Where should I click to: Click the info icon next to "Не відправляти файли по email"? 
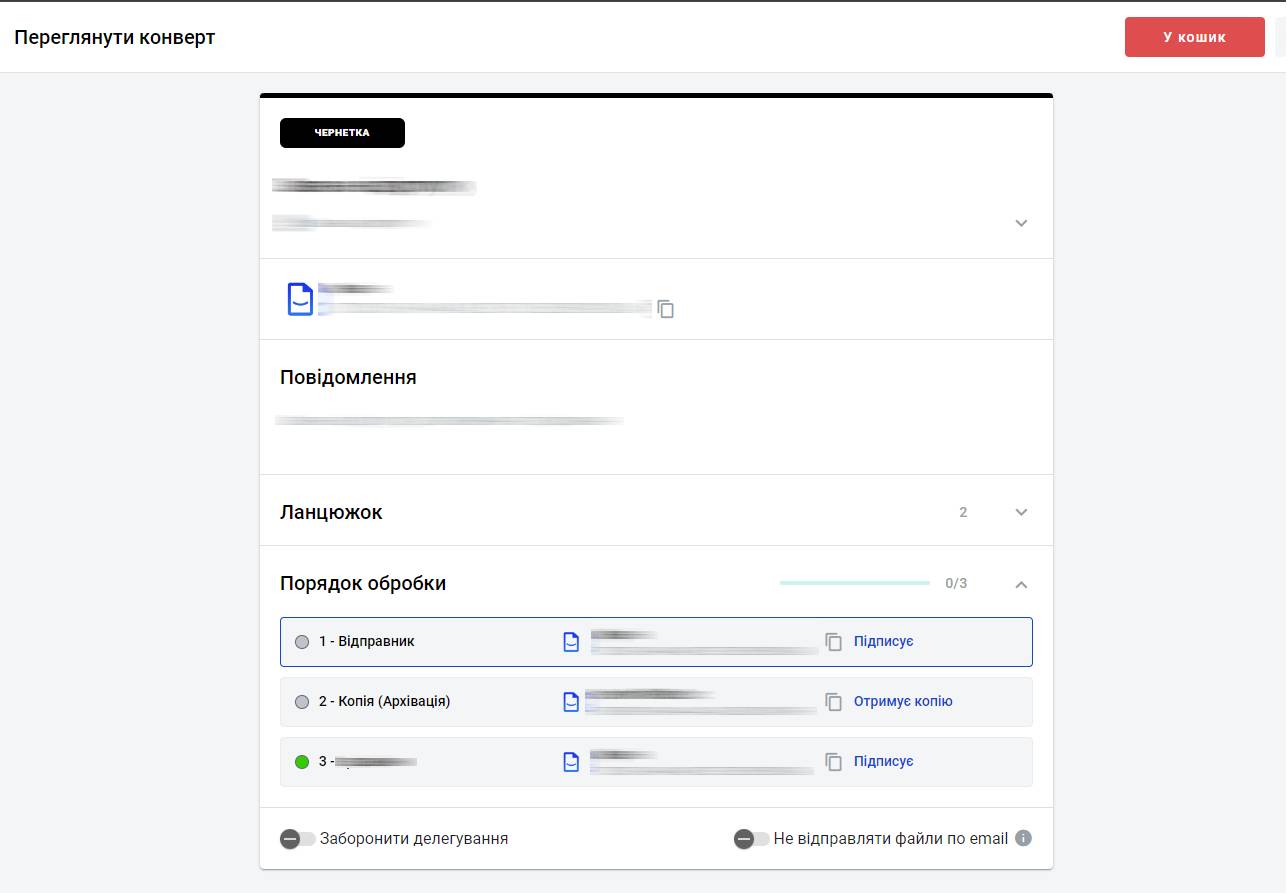[1023, 838]
